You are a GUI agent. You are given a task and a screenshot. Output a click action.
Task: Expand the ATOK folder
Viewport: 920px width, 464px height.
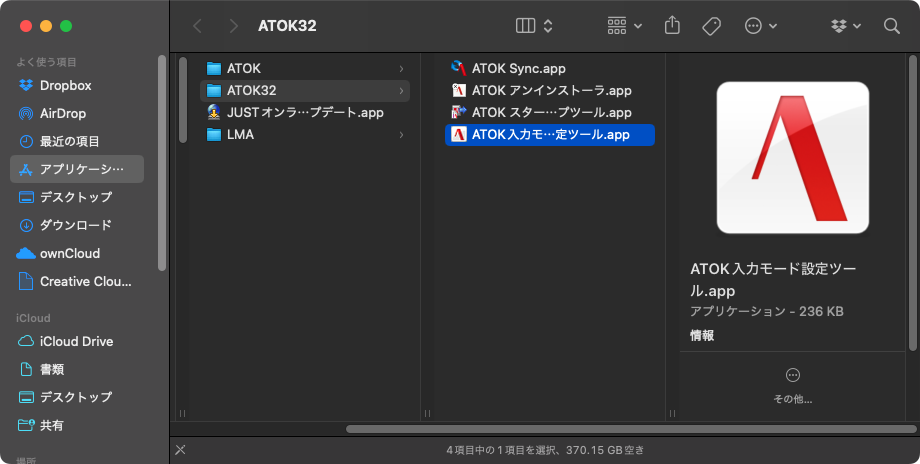pos(305,69)
